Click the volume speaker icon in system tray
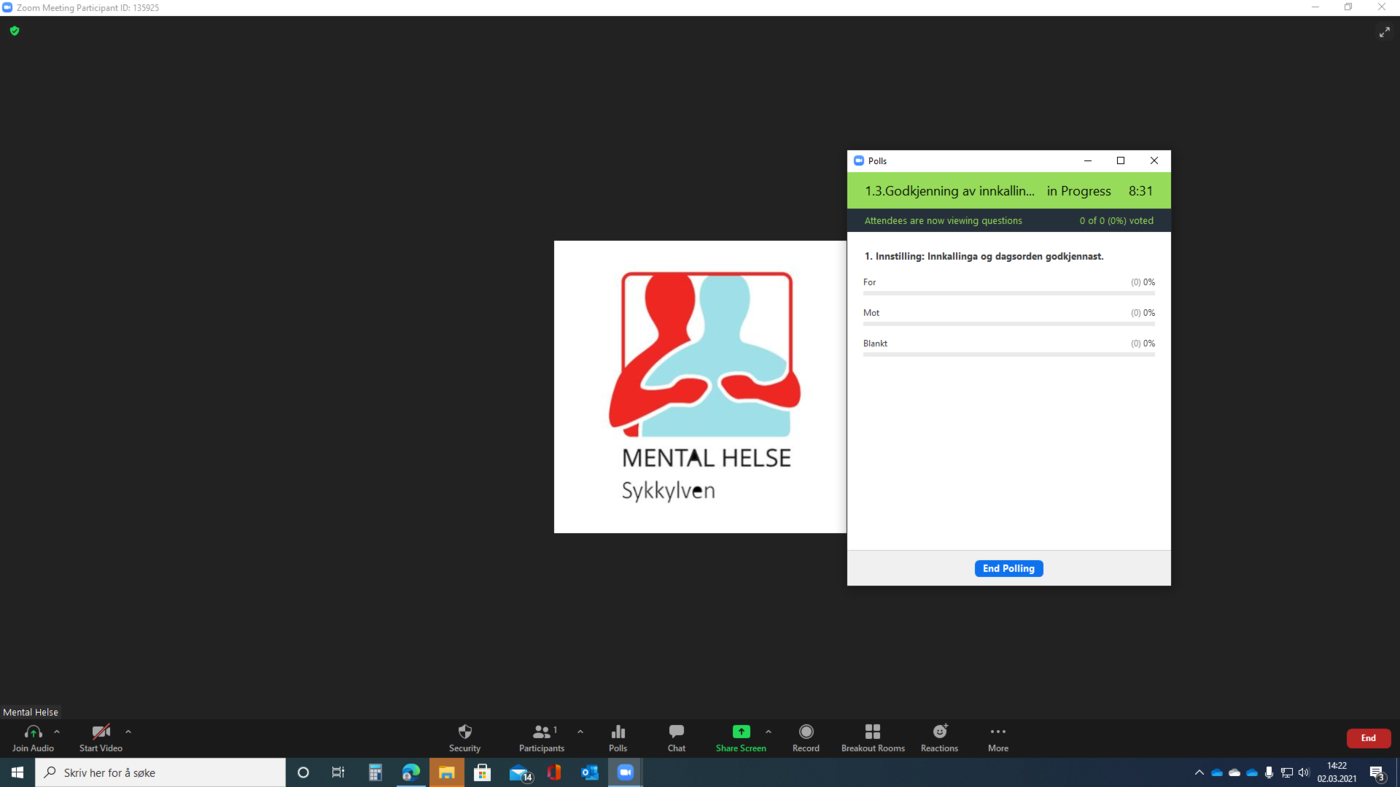Viewport: 1400px width, 787px height. point(1304,772)
